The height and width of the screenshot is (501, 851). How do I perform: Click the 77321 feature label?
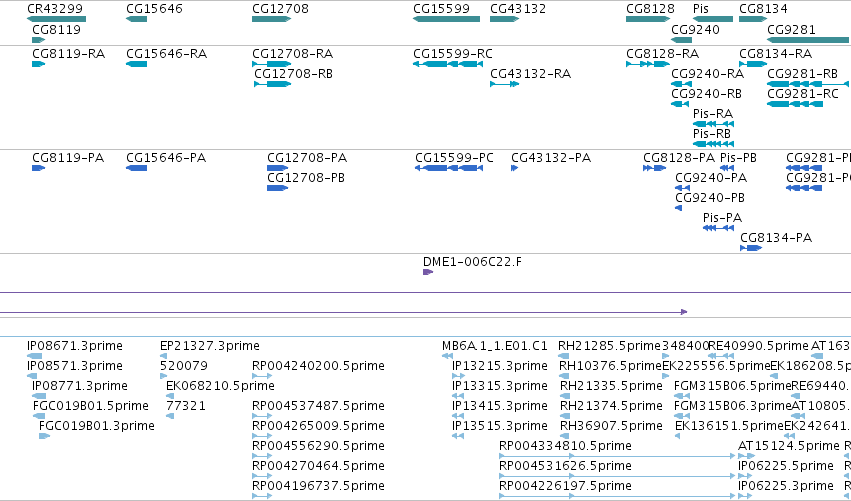click(186, 406)
